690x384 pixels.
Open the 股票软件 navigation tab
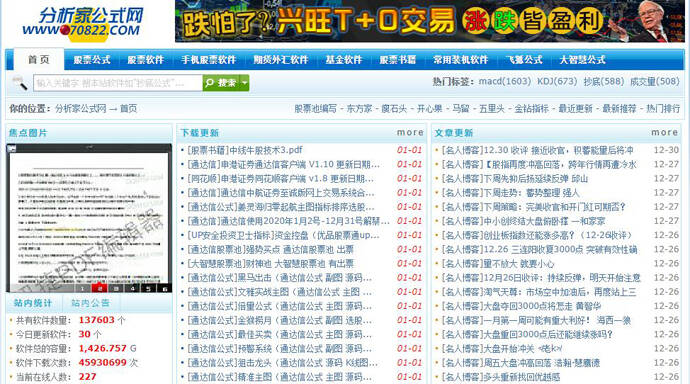tap(145, 60)
